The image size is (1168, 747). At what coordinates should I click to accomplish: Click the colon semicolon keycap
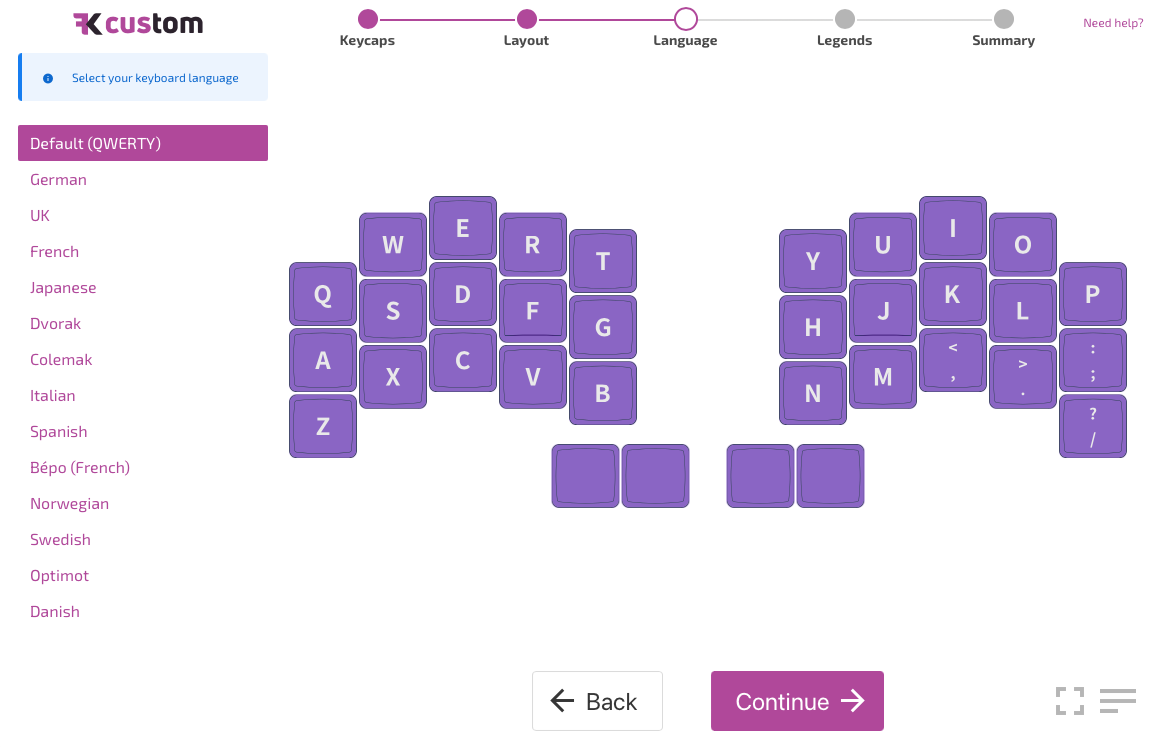coord(1093,360)
